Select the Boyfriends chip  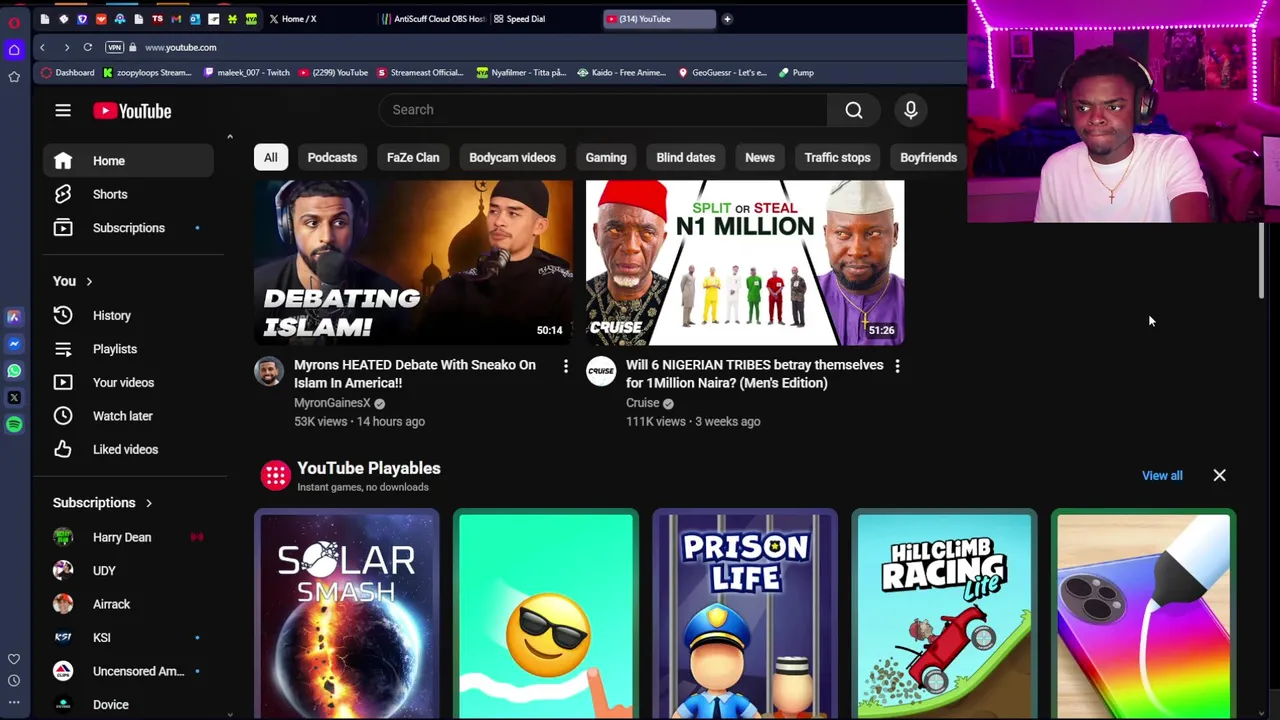point(928,157)
